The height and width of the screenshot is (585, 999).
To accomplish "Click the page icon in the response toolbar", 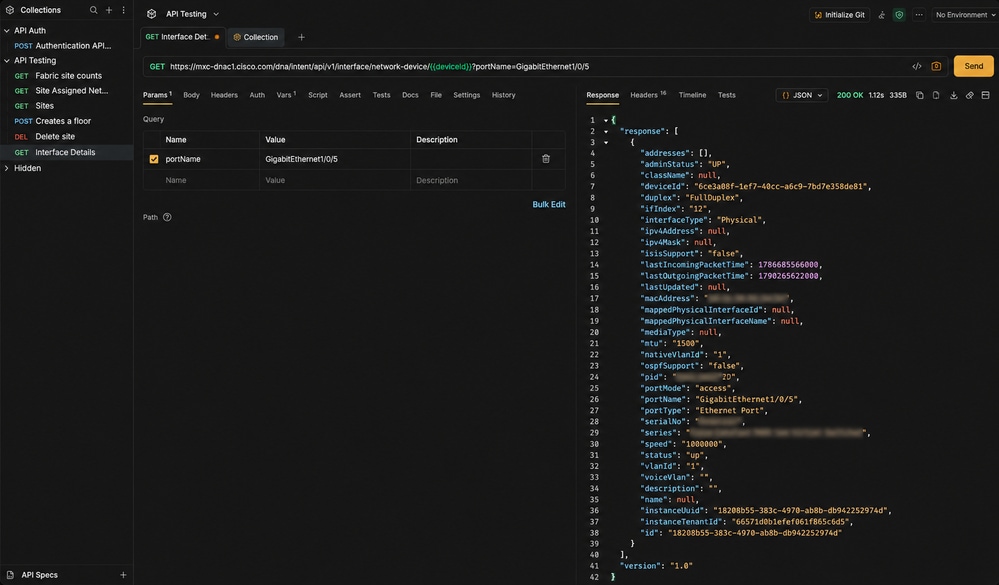I will pos(936,95).
